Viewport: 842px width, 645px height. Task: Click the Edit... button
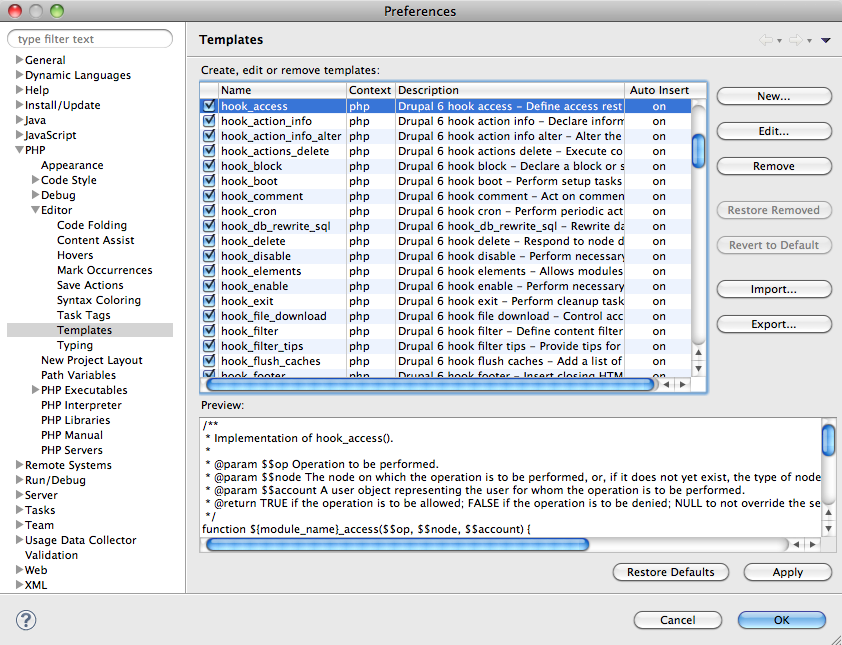(774, 131)
